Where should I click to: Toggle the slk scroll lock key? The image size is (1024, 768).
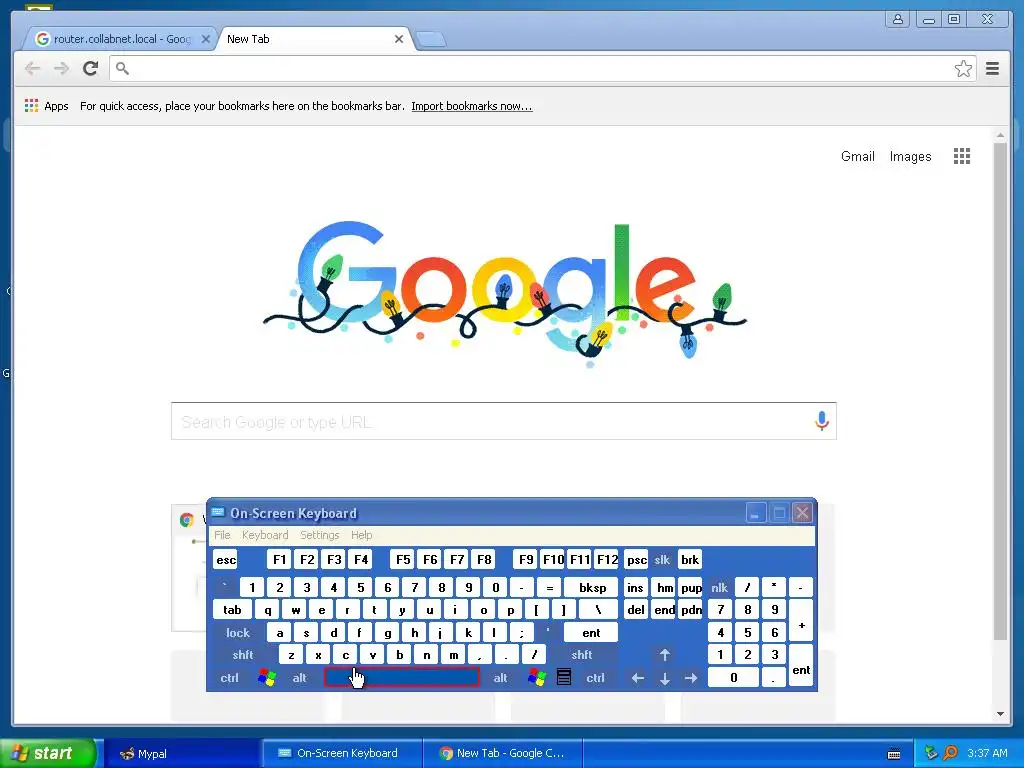pyautogui.click(x=662, y=560)
